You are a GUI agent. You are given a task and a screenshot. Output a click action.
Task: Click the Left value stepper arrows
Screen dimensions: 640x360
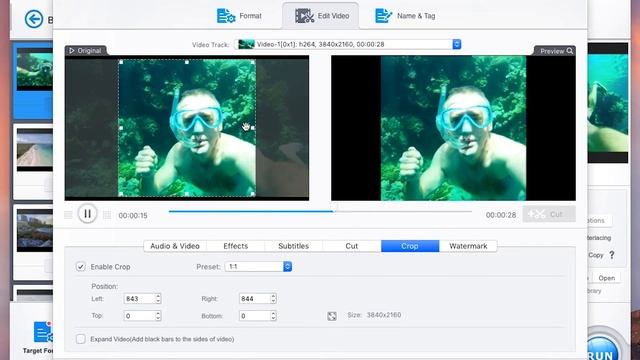coord(158,299)
